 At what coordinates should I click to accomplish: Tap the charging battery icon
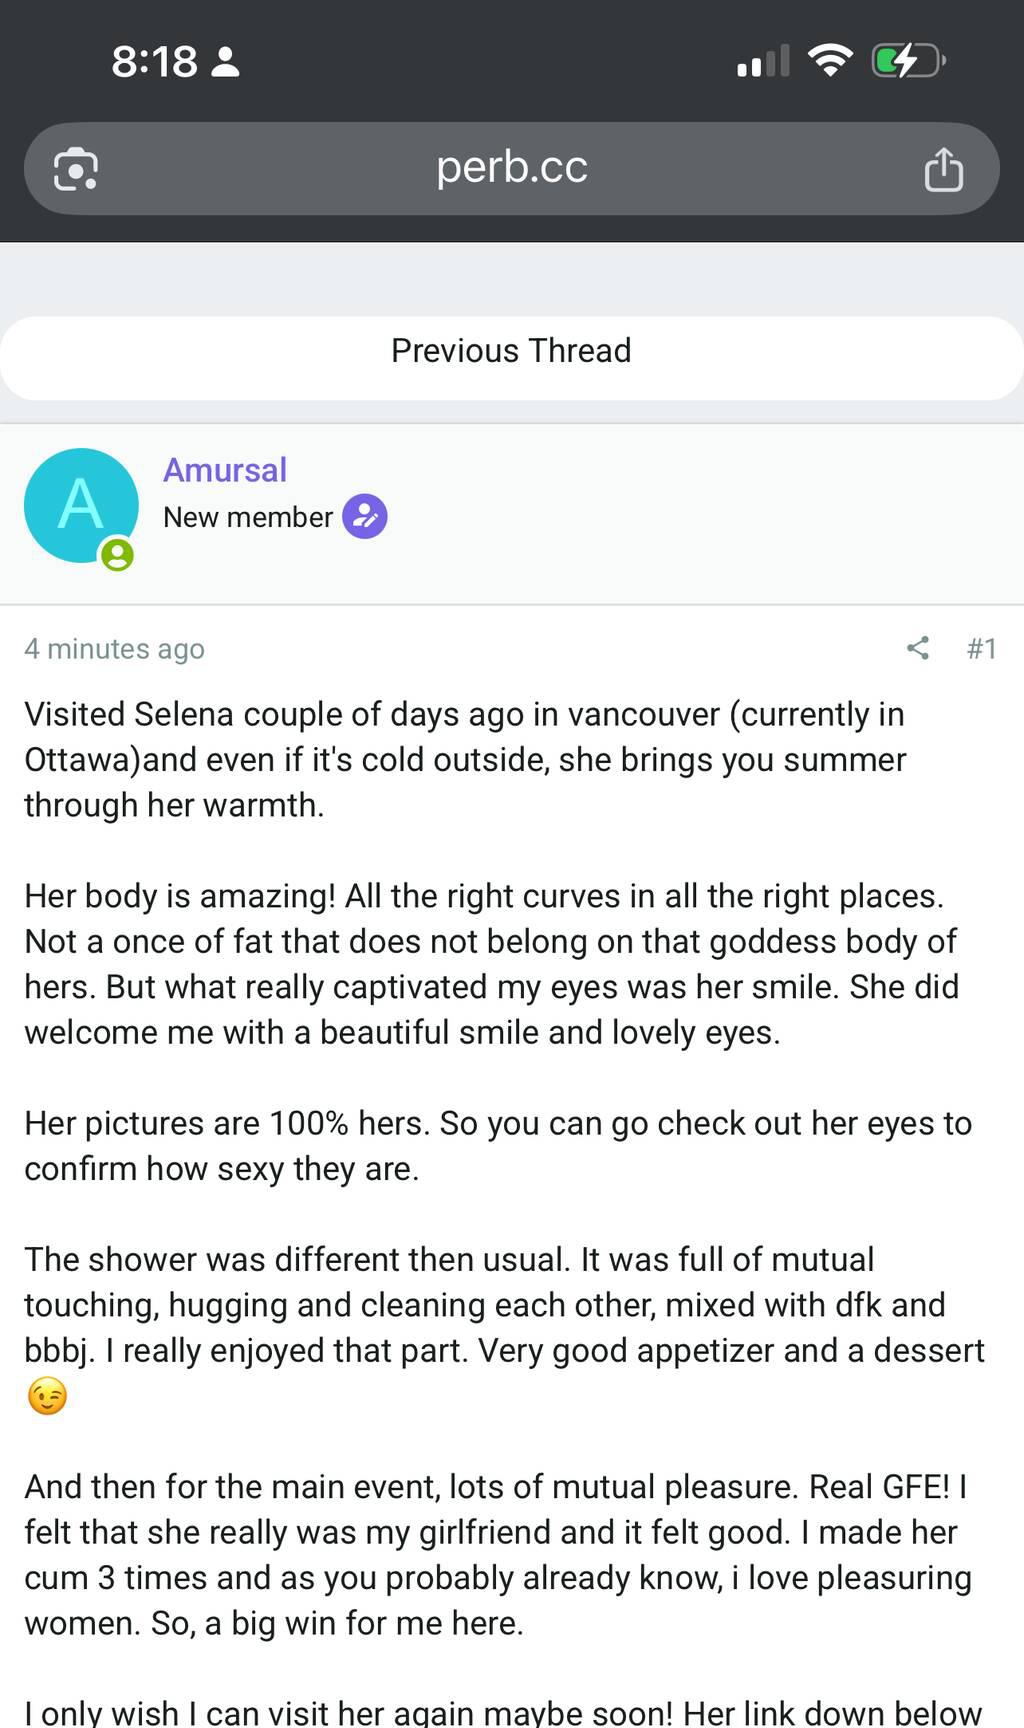point(907,61)
